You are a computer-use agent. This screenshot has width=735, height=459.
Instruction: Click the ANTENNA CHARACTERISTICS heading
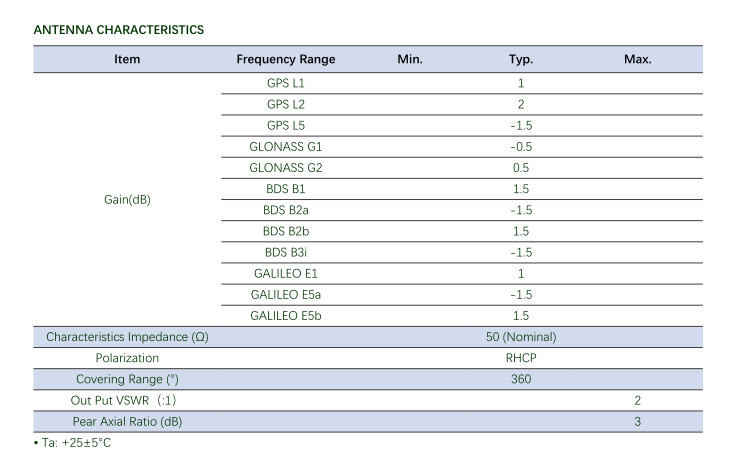[119, 30]
